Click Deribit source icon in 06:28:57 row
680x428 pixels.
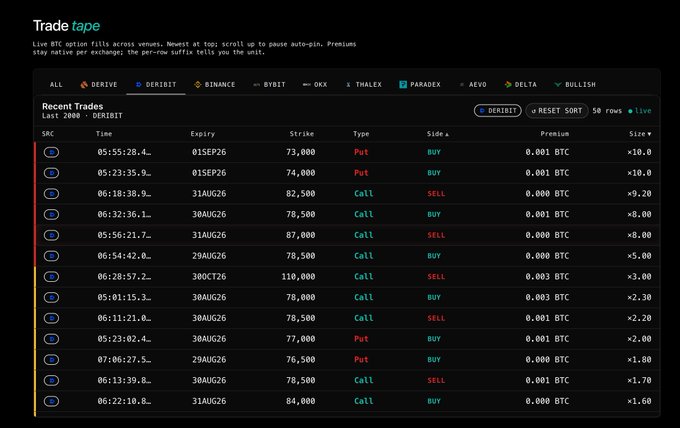pos(51,277)
